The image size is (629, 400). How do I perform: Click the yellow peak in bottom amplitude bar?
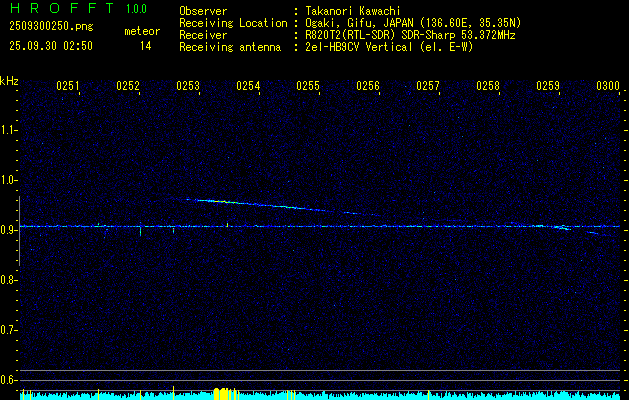pos(224,394)
